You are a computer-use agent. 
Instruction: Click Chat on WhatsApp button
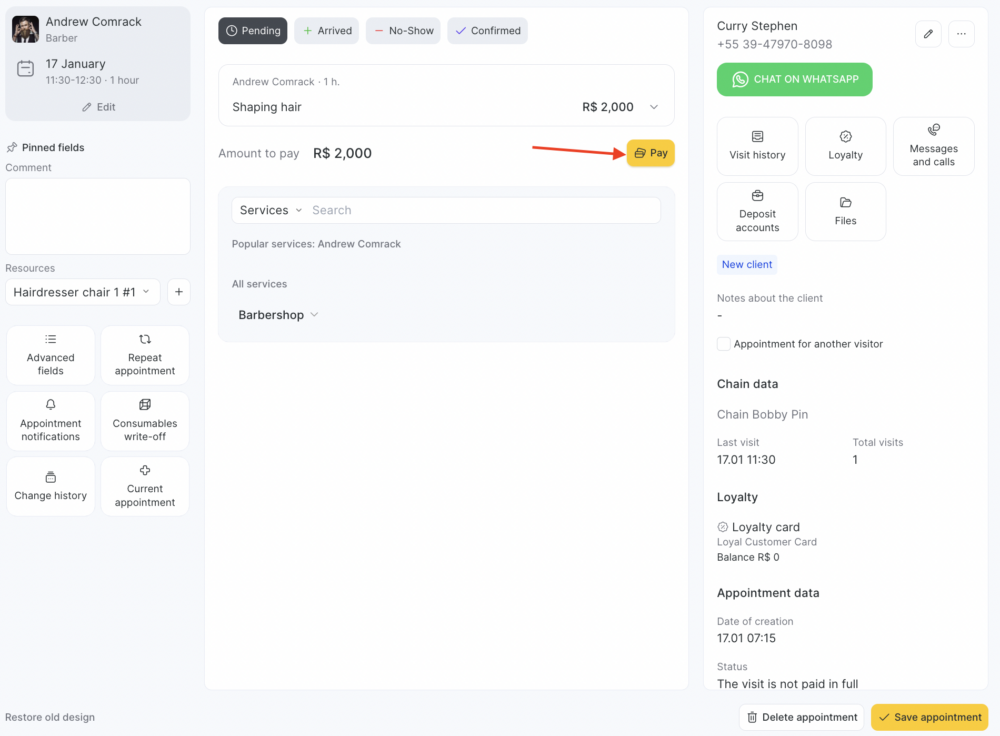tap(795, 80)
